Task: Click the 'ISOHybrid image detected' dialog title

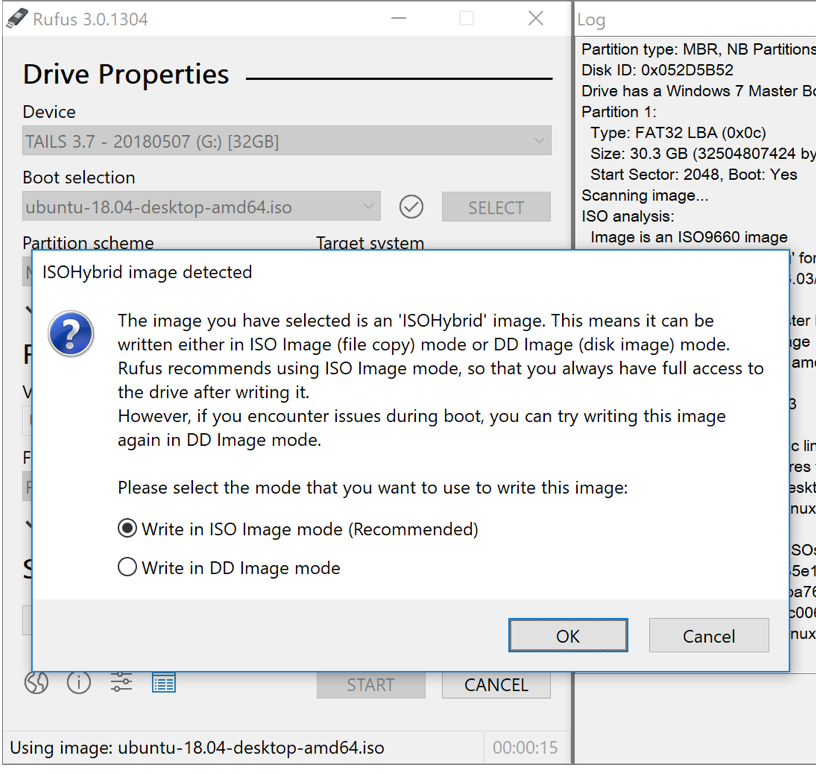Action: coord(147,272)
